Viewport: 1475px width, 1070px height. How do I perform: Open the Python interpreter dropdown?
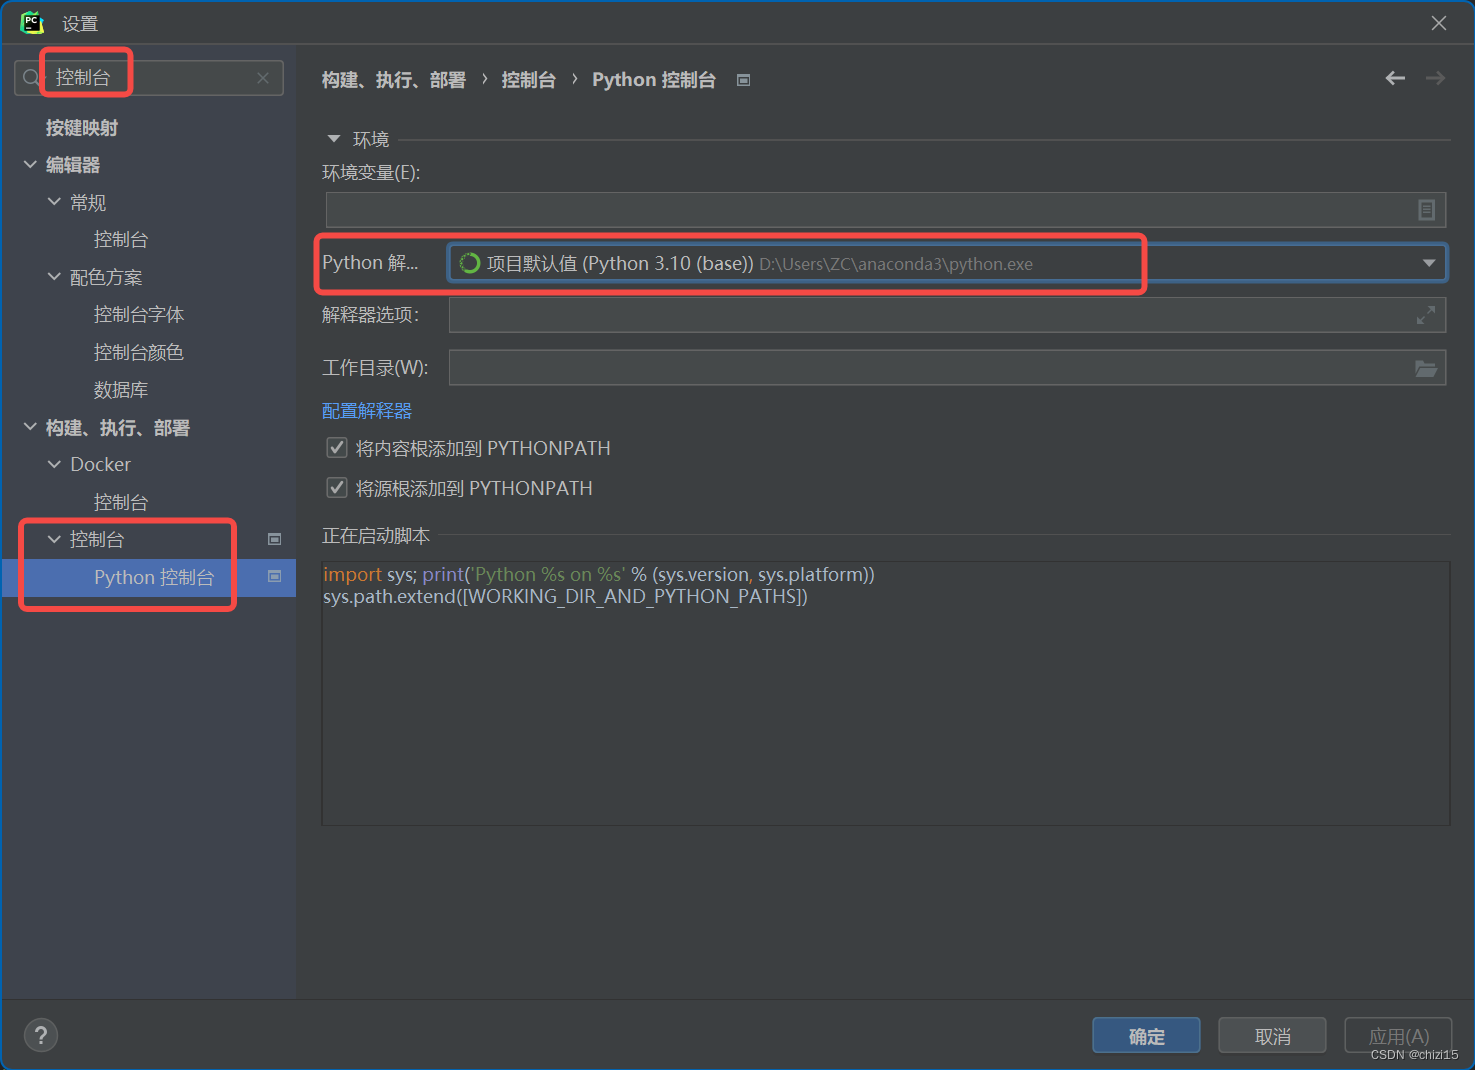click(x=1429, y=263)
